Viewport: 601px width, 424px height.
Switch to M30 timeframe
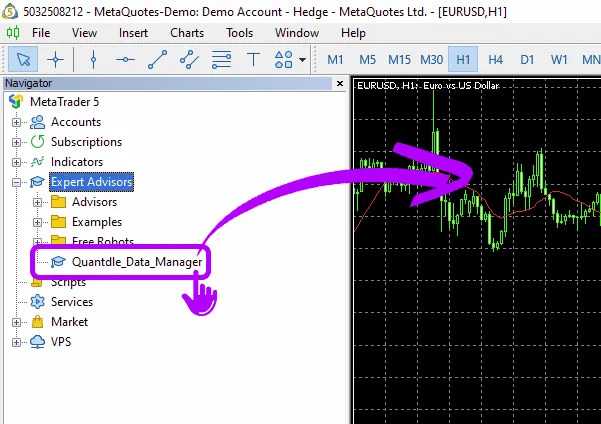(x=432, y=59)
